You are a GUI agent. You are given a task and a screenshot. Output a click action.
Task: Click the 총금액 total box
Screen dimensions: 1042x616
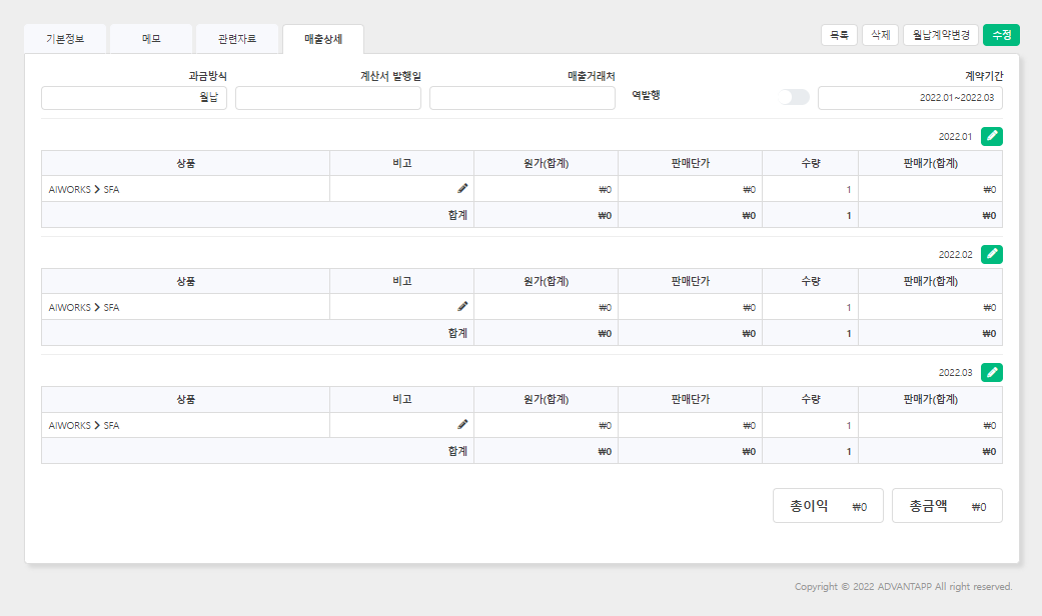click(947, 506)
